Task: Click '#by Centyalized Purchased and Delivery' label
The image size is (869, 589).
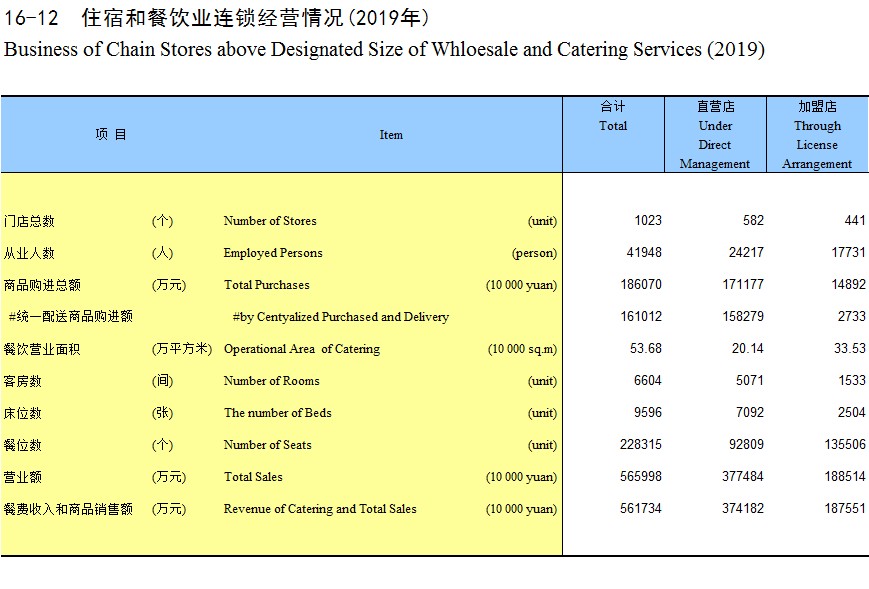Action: (x=341, y=317)
